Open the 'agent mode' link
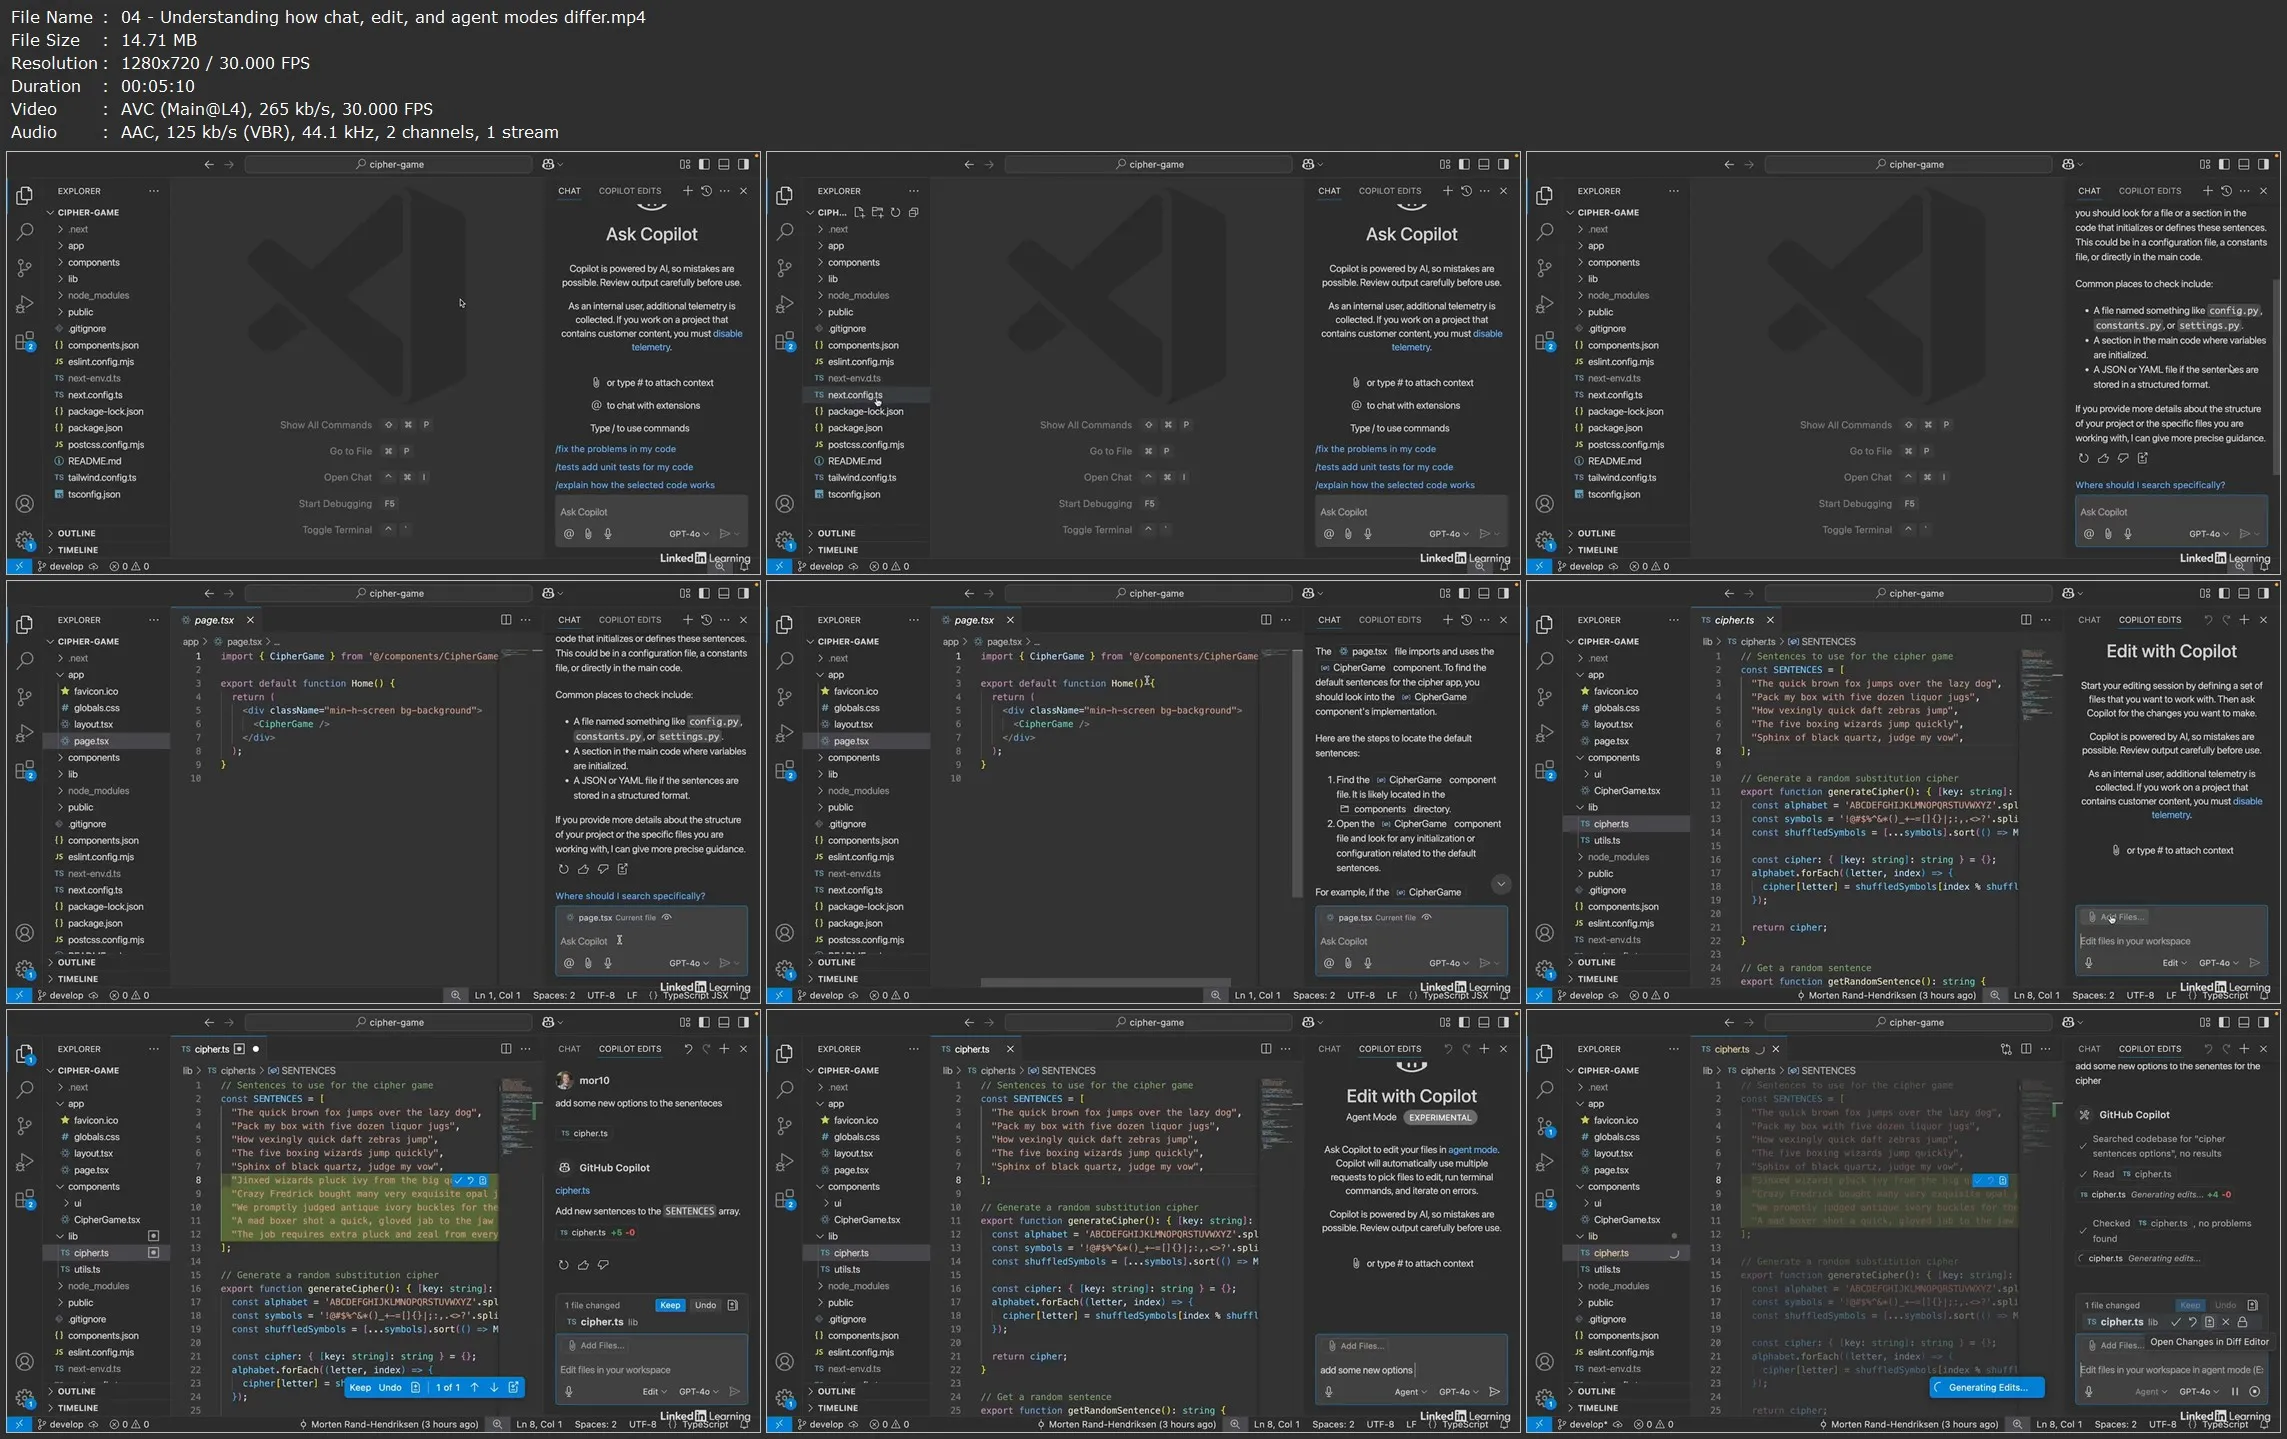2287x1439 pixels. (x=1472, y=1150)
